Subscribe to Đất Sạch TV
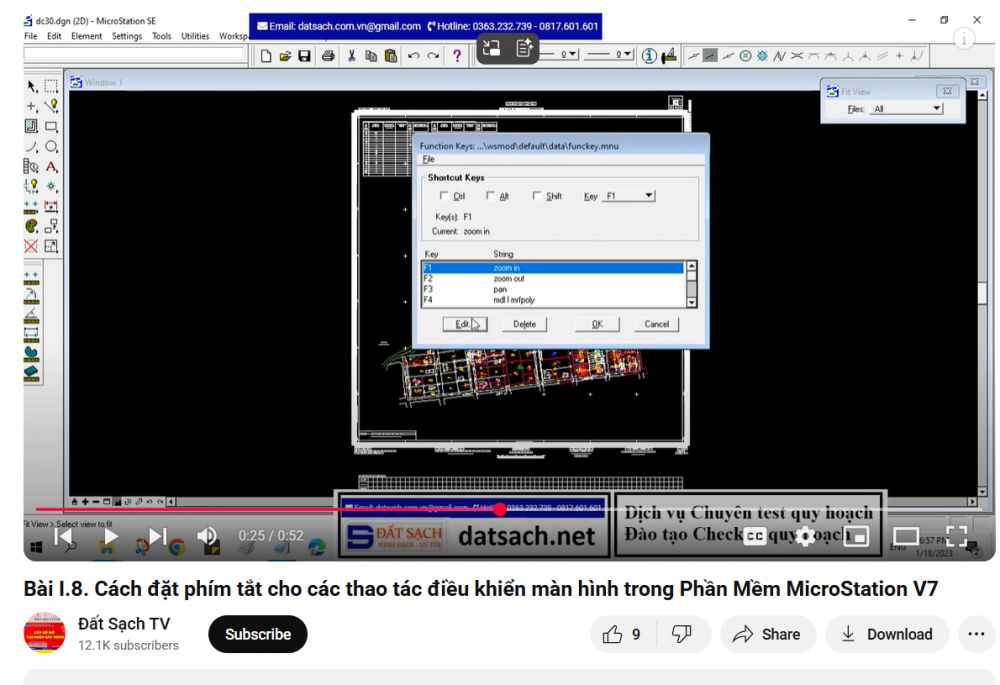This screenshot has height=685, width=1000. (257, 634)
